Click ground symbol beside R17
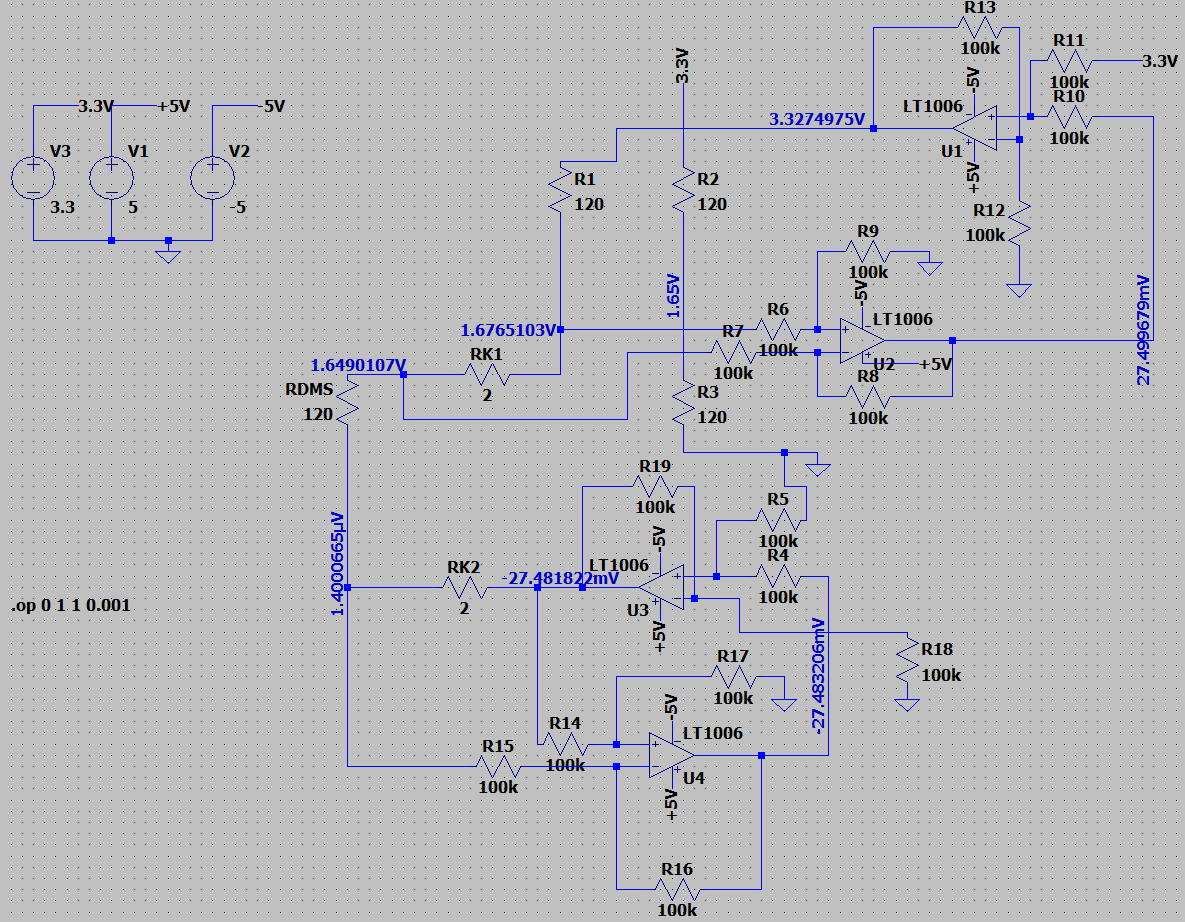Screen dimensions: 1185x922 pyautogui.click(x=784, y=703)
